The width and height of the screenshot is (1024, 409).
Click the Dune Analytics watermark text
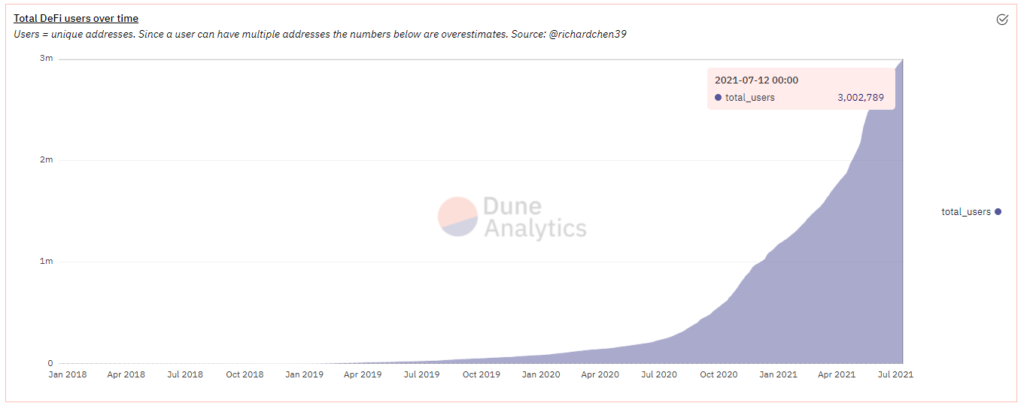tap(535, 217)
